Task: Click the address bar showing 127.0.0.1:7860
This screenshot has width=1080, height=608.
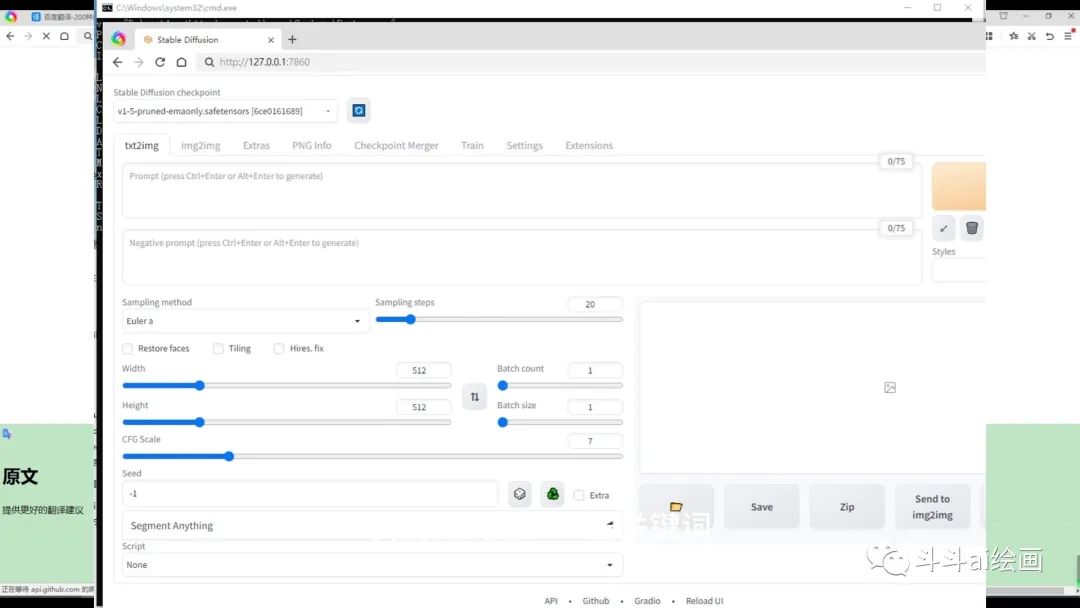Action: point(592,62)
